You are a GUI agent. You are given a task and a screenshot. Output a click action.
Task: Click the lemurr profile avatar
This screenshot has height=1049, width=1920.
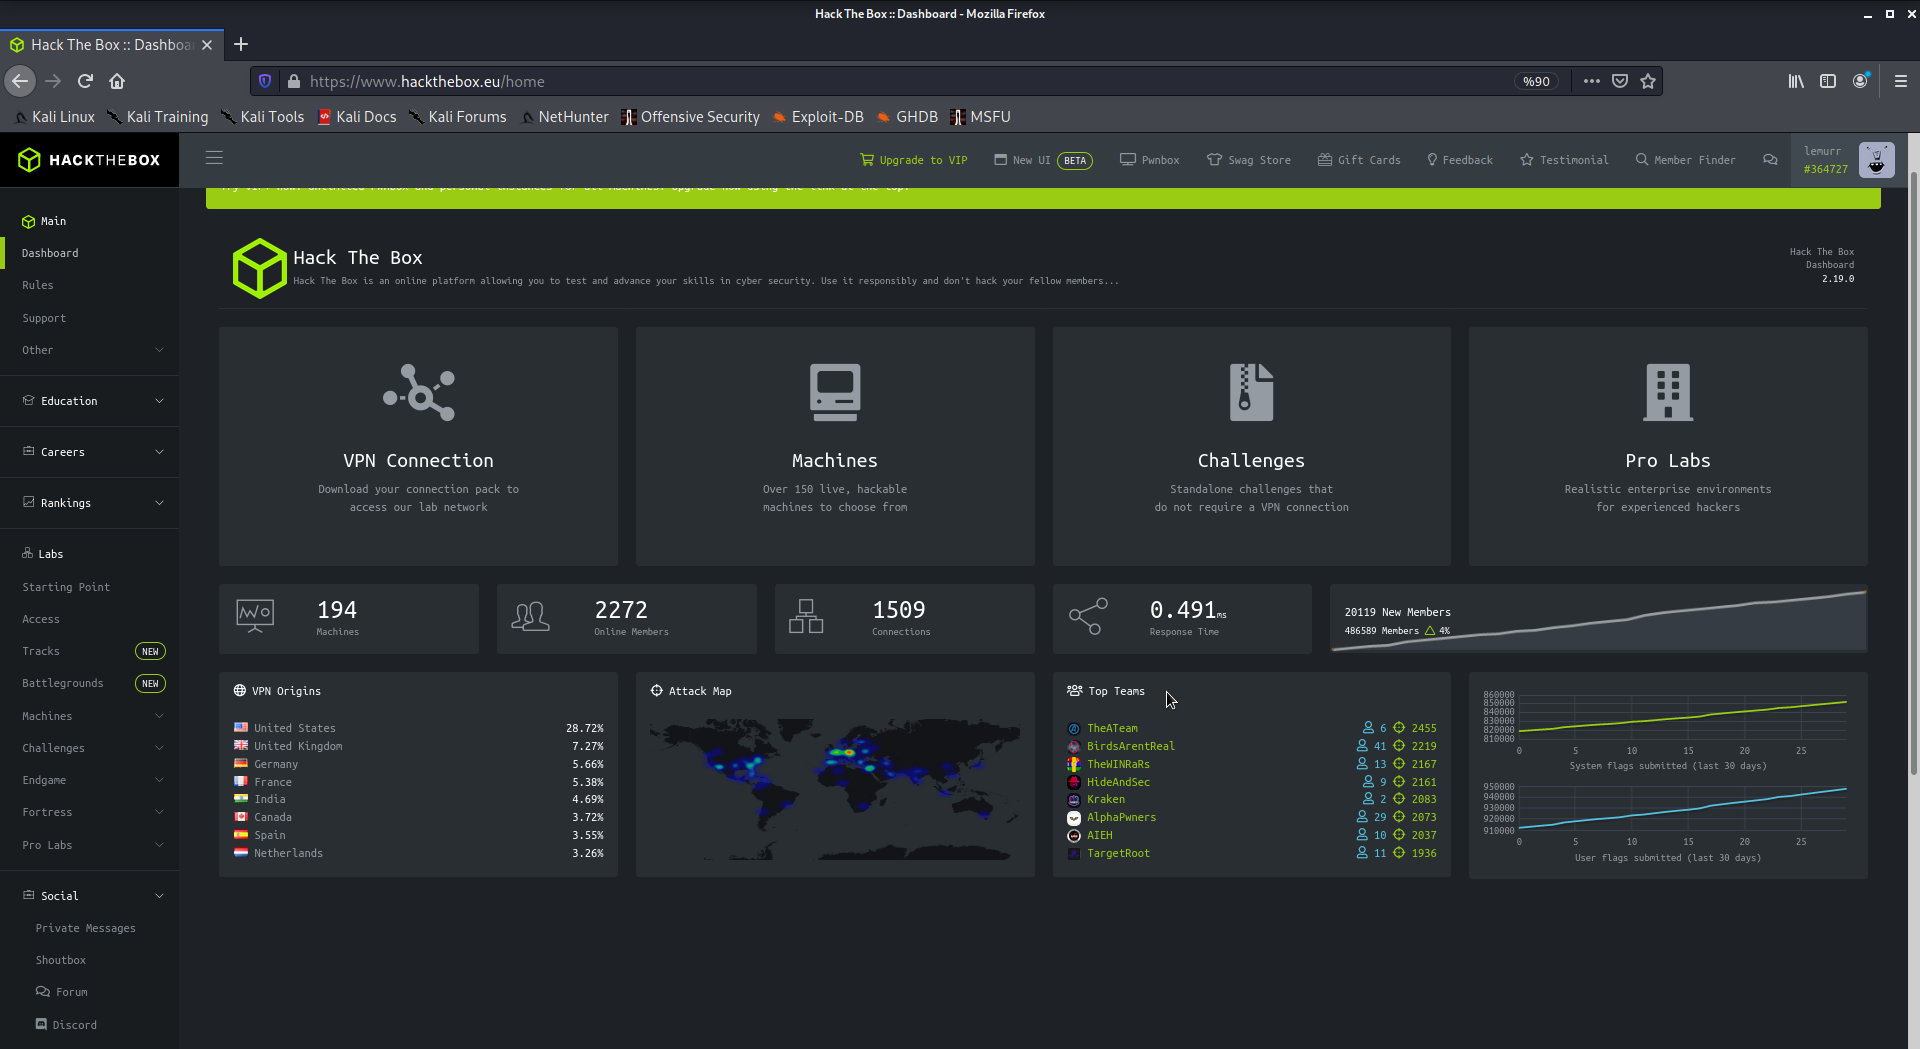(x=1876, y=160)
